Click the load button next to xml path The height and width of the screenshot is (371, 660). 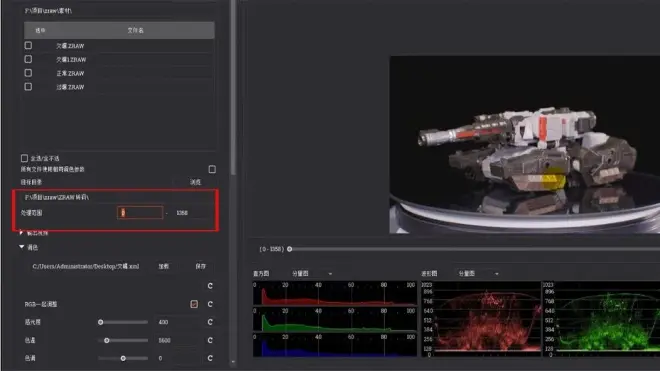pos(164,267)
